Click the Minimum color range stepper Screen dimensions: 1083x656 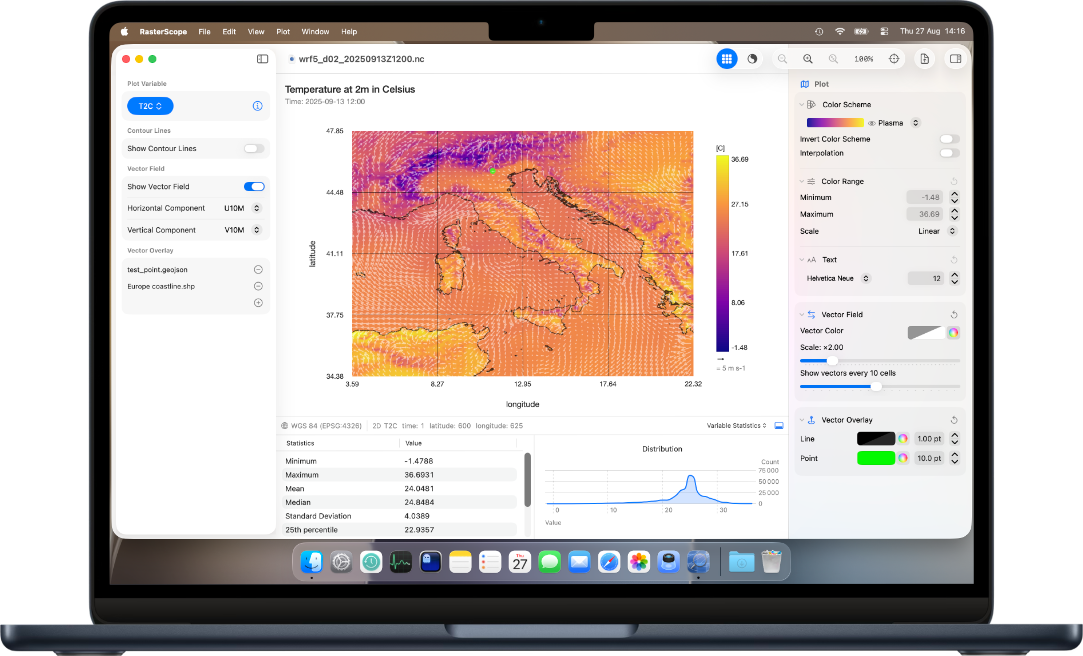(x=955, y=197)
